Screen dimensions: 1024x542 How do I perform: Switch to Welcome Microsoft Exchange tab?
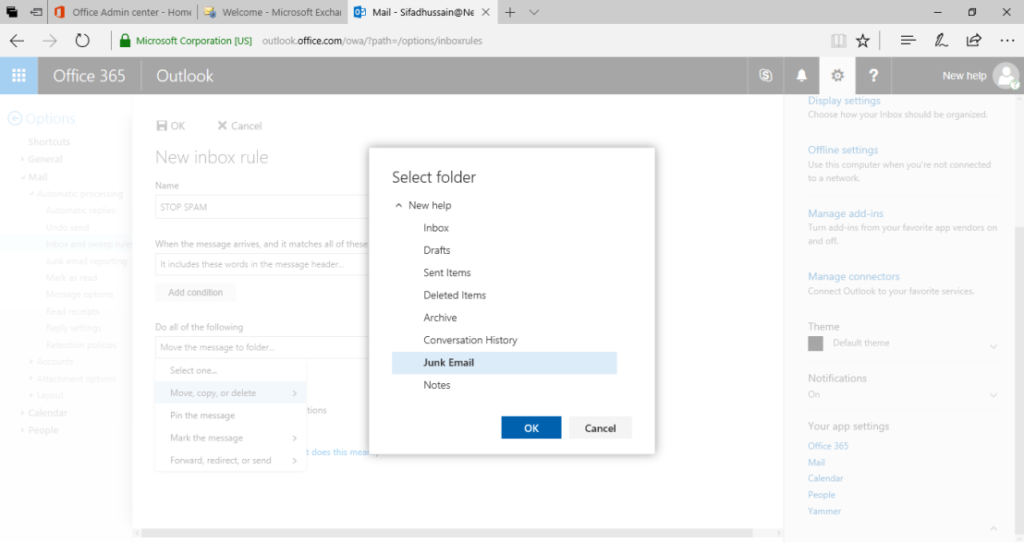pyautogui.click(x=272, y=12)
